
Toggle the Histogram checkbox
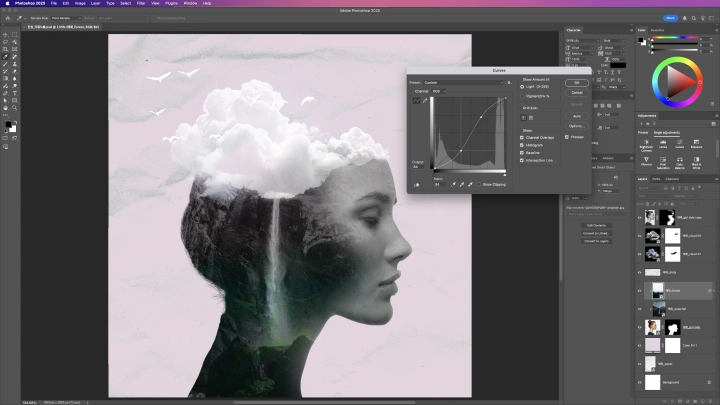pyautogui.click(x=522, y=145)
